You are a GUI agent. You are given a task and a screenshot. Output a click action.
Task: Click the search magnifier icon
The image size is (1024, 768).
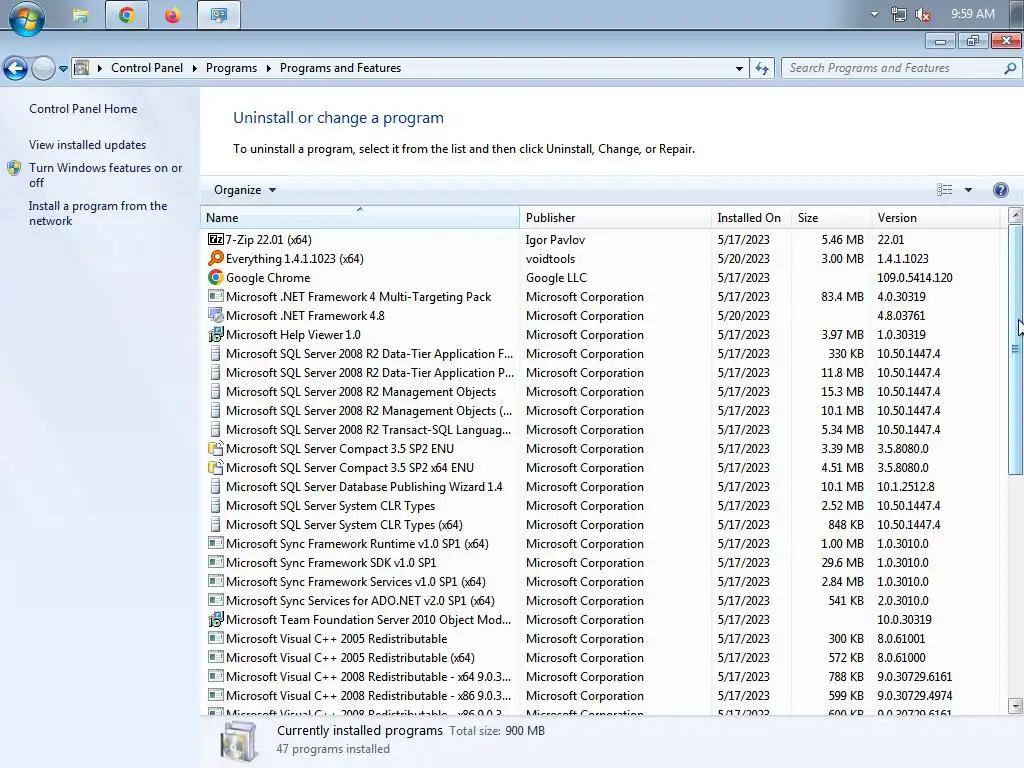click(1010, 68)
